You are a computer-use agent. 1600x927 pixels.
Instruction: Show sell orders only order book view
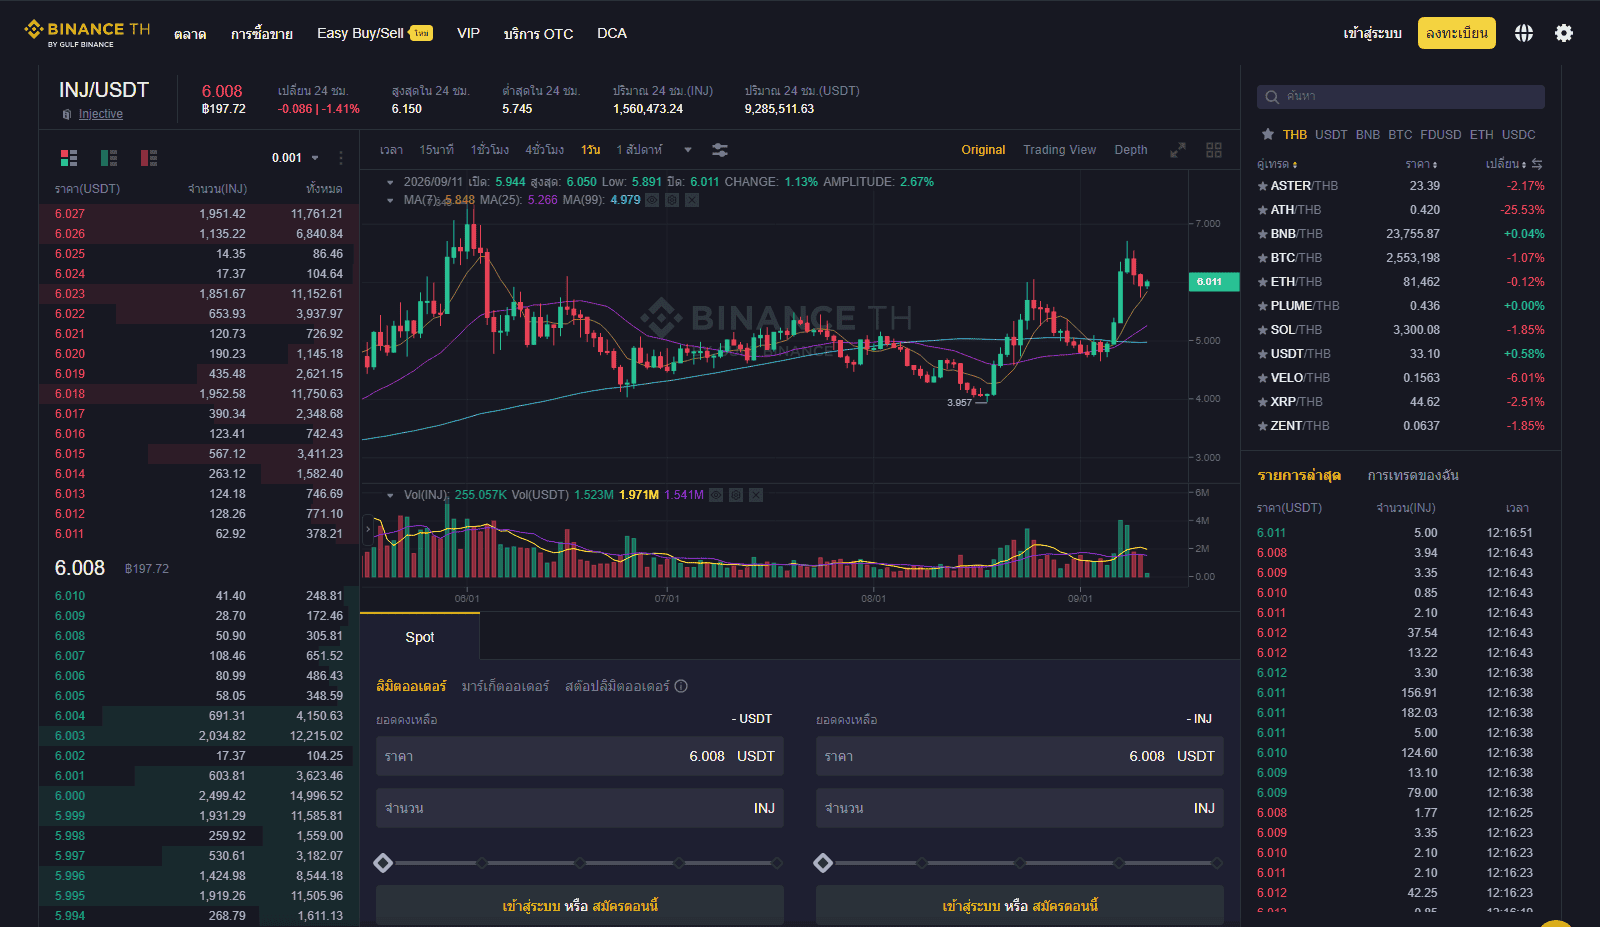point(149,158)
